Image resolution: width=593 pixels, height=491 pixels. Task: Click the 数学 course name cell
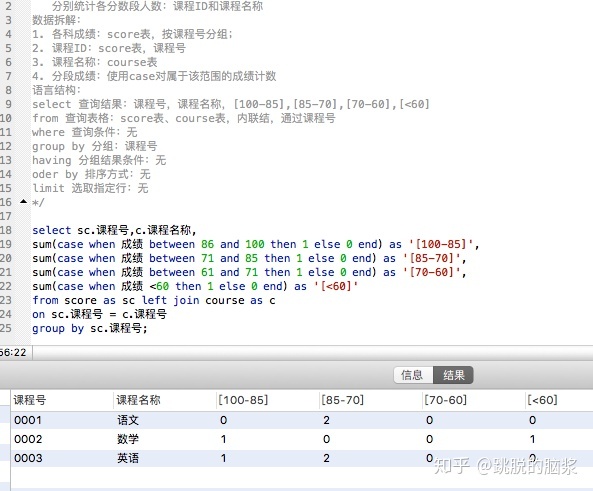tap(128, 439)
